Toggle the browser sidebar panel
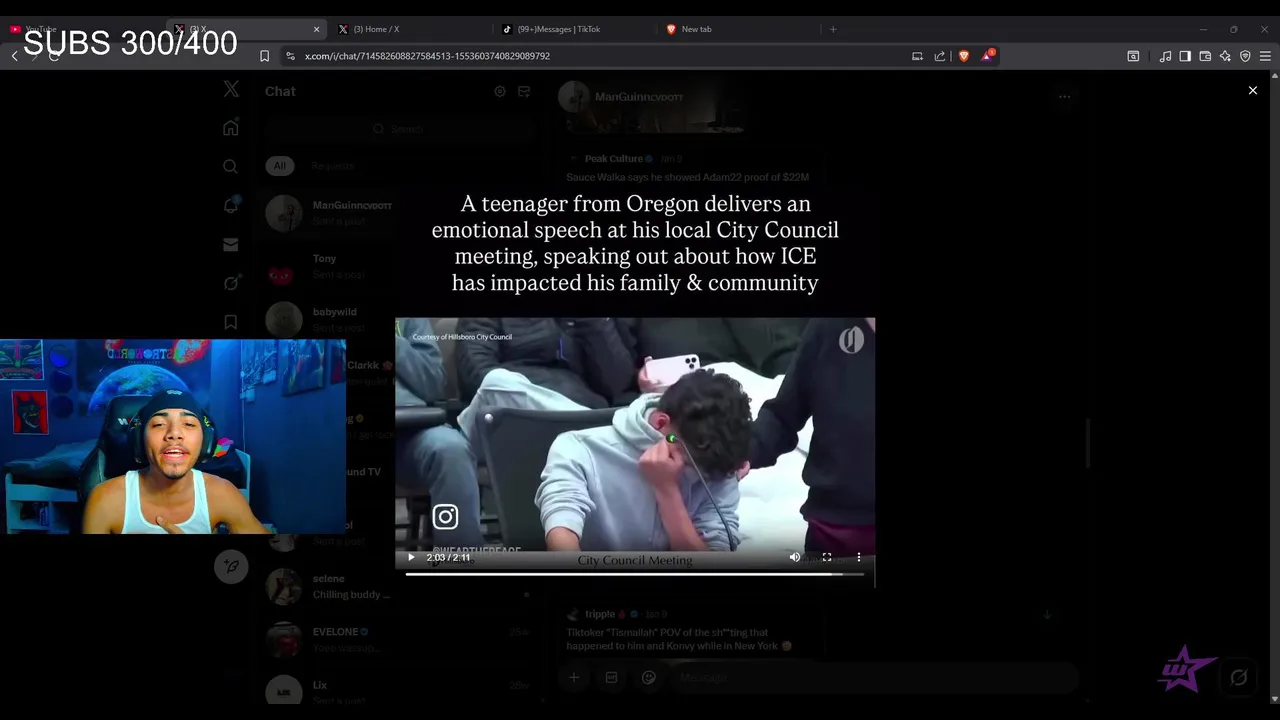The image size is (1280, 720). pyautogui.click(x=1185, y=56)
